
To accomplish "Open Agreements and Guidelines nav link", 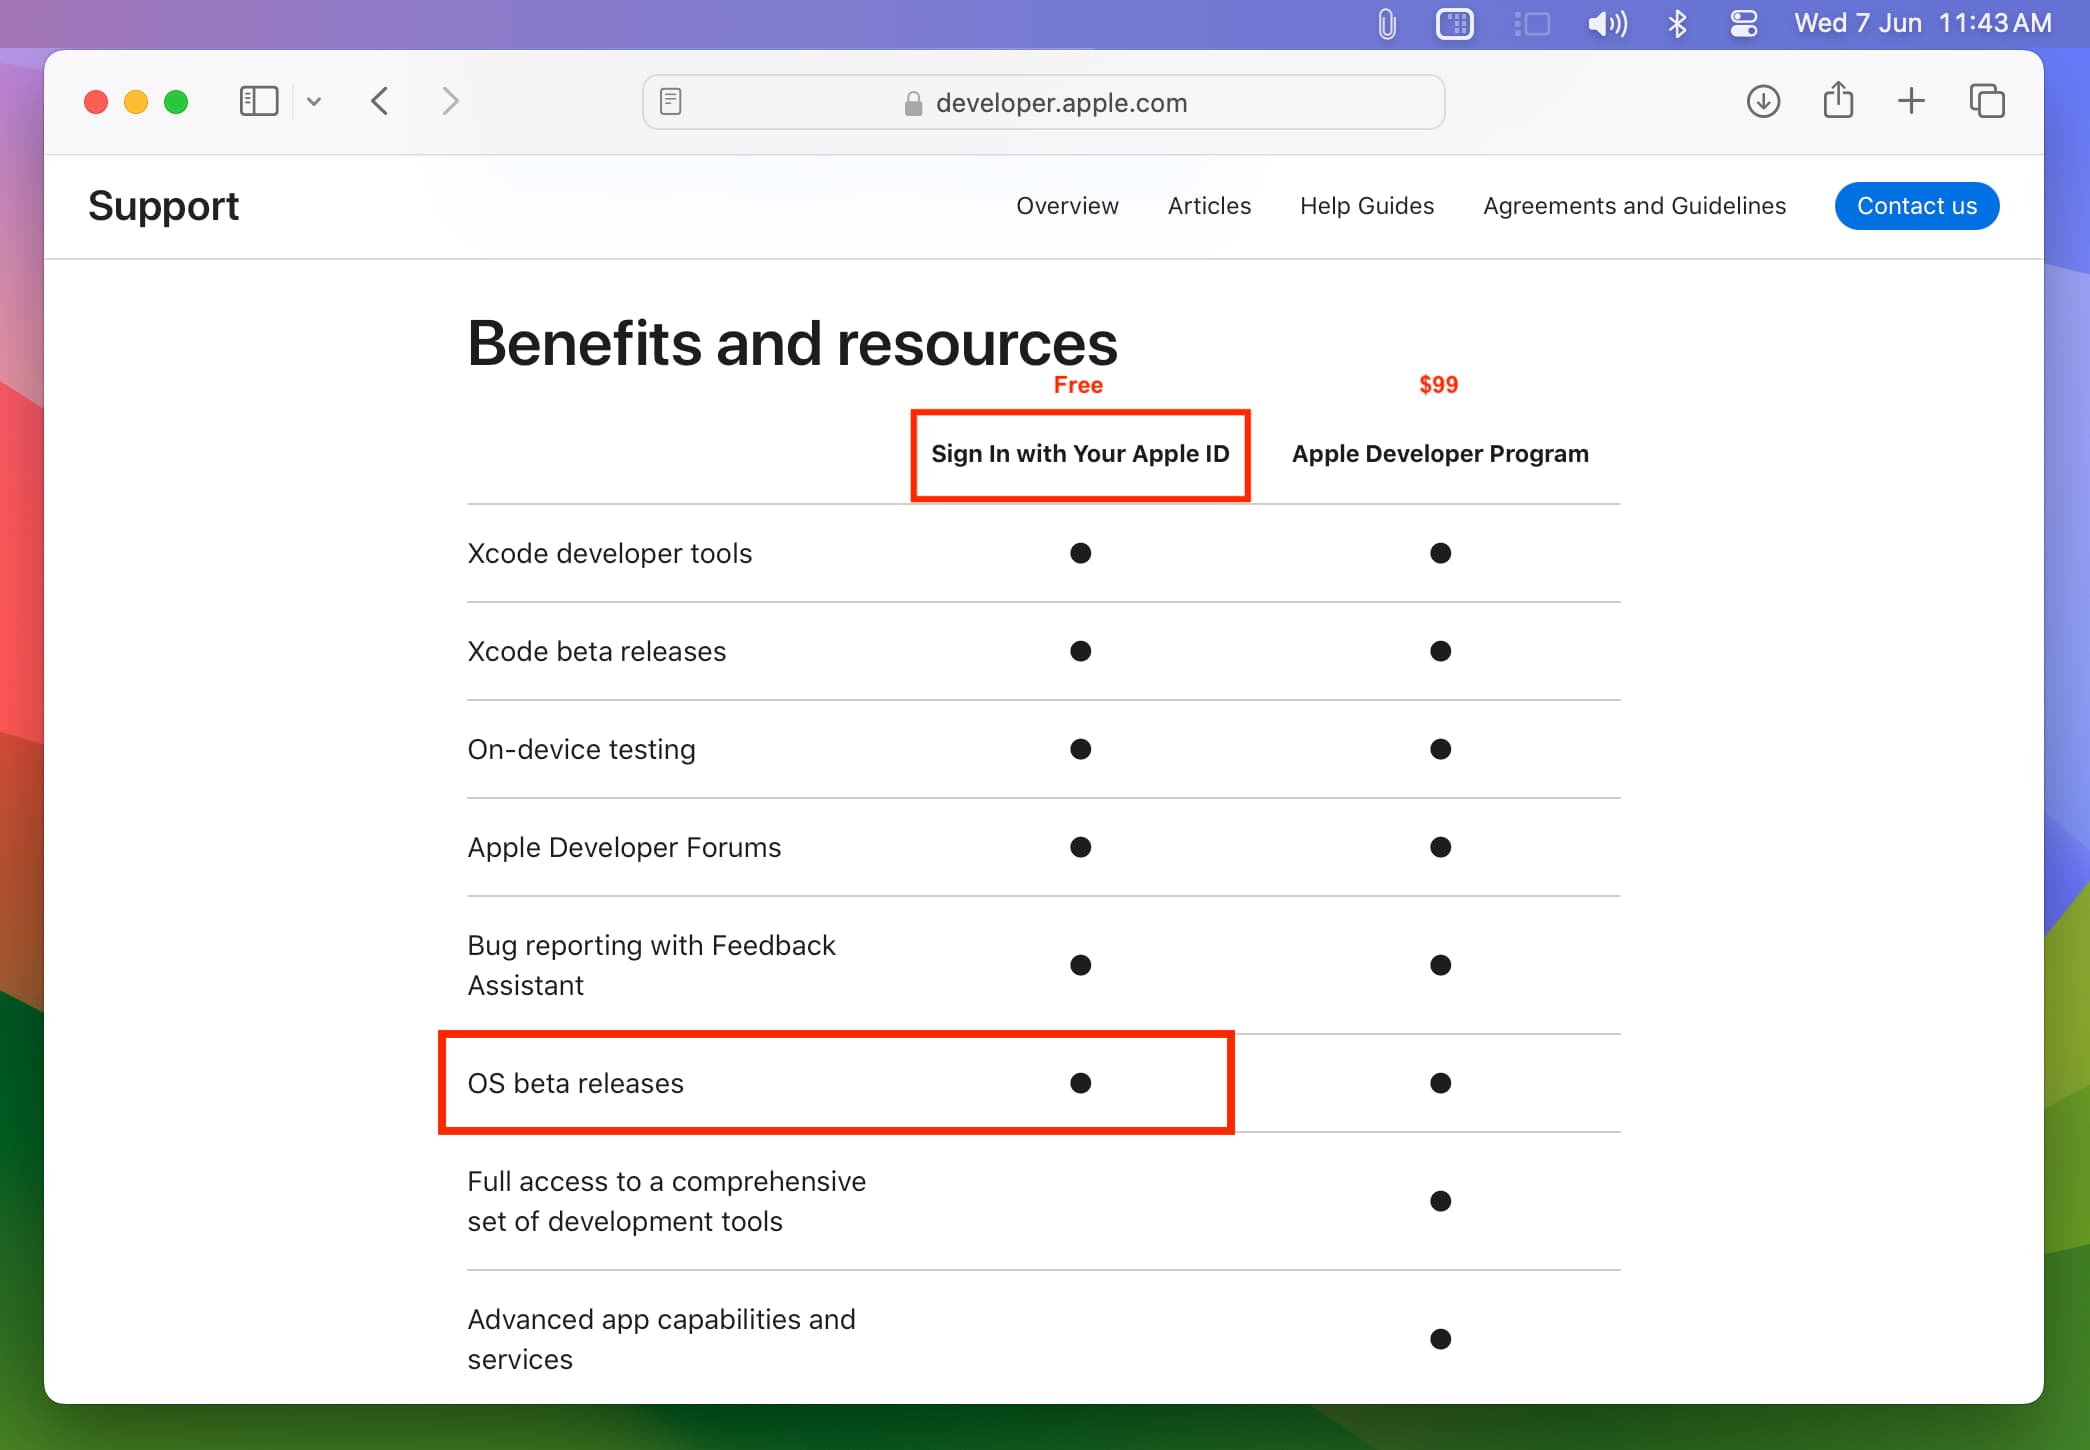I will pos(1634,206).
